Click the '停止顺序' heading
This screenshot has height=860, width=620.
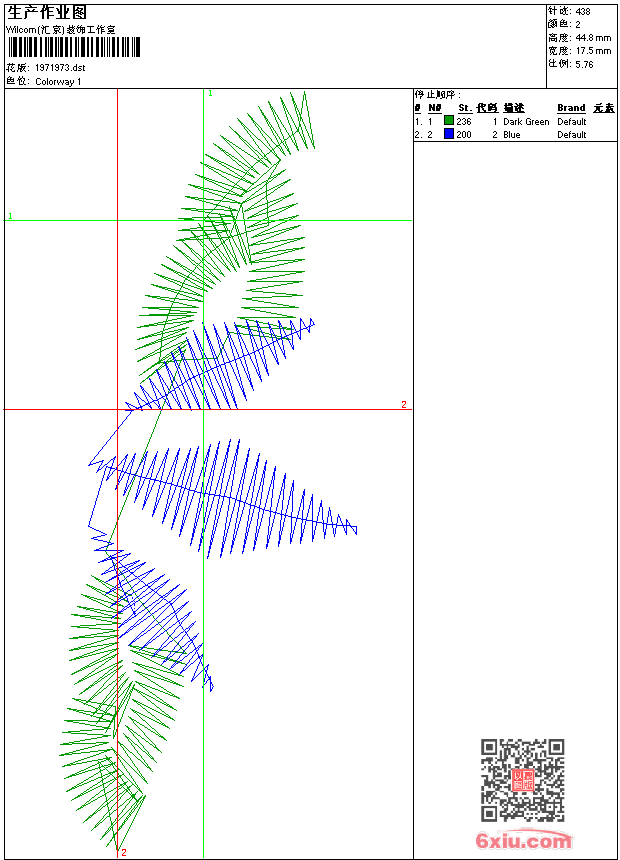[437, 95]
